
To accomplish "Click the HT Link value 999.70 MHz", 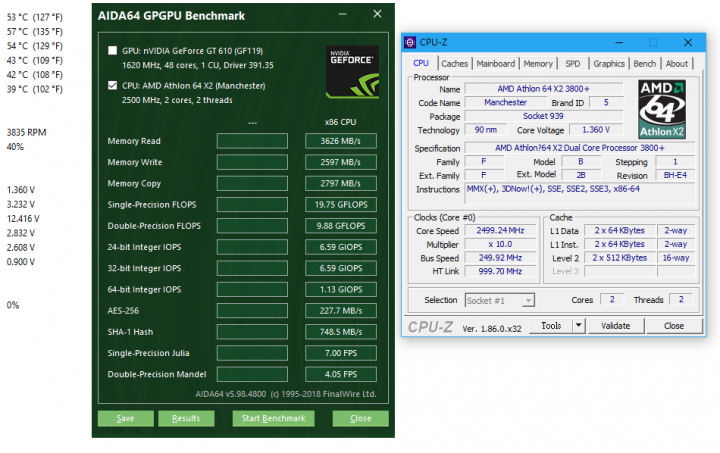I will 500,271.
